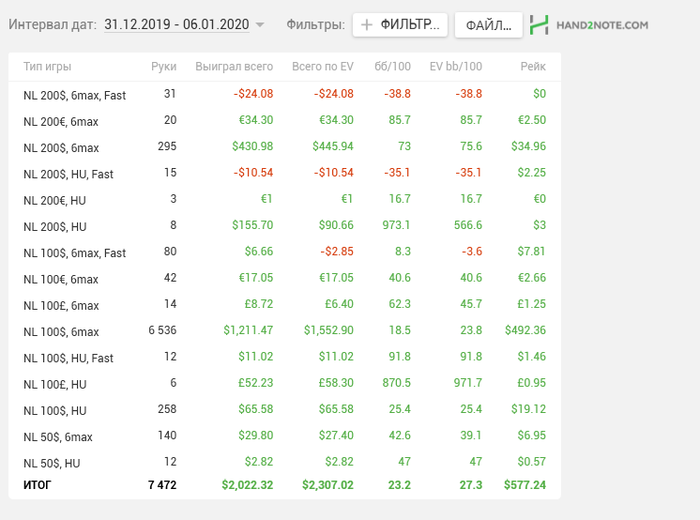Select the date range 31.12.2019 - 06.01.2020
700x520 pixels.
coord(177,24)
